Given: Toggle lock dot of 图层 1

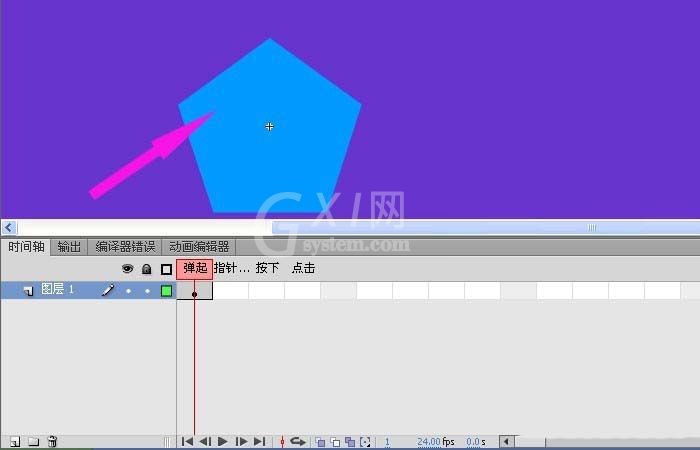Looking at the screenshot, I should 147,291.
